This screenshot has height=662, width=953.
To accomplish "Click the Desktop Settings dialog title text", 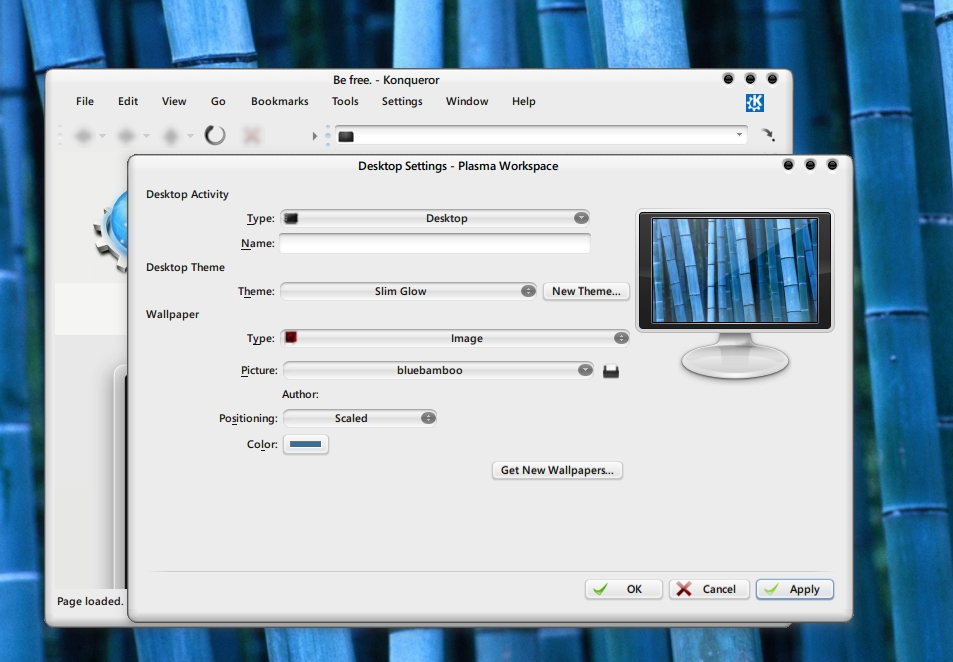I will 458,166.
